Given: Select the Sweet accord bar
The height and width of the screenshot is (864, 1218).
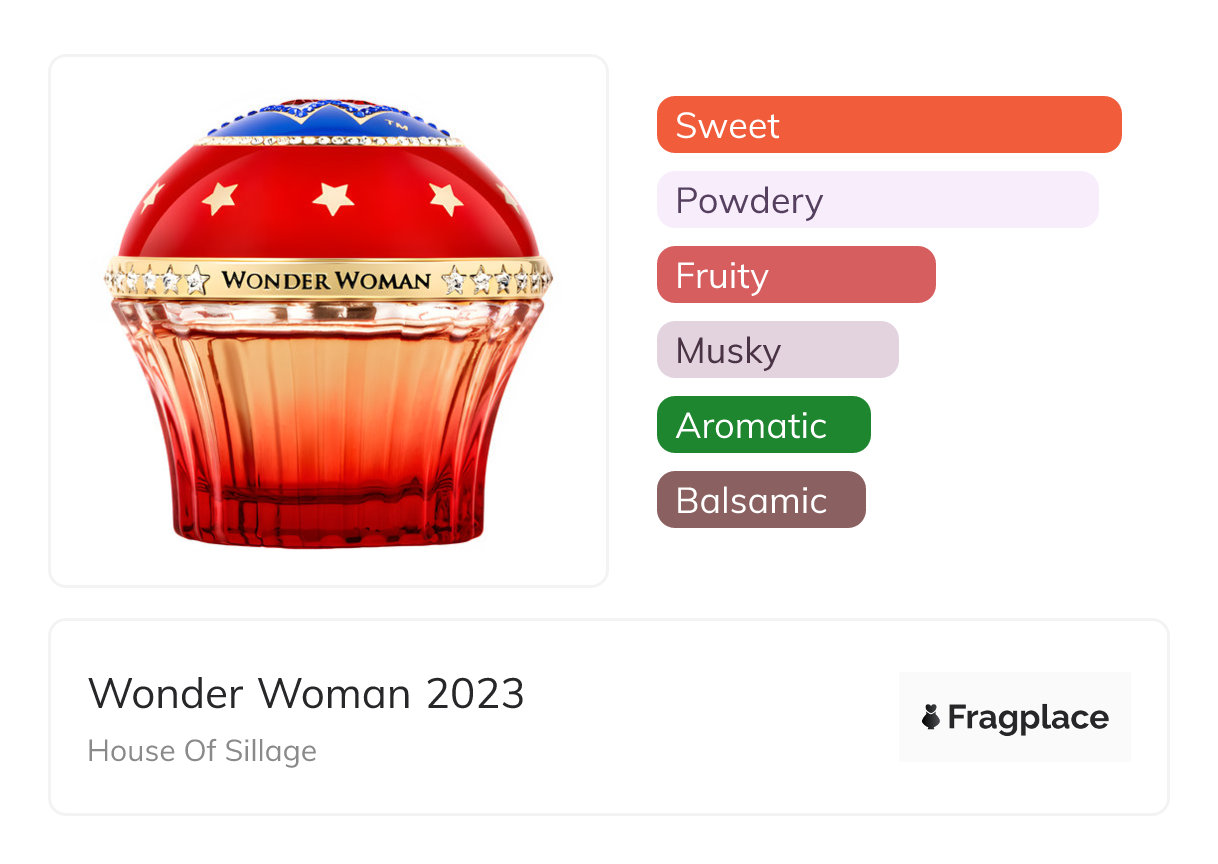Looking at the screenshot, I should point(889,125).
